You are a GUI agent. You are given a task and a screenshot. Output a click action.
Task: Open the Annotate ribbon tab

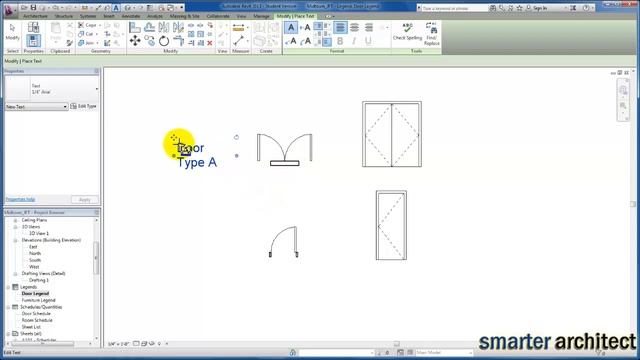tap(131, 16)
